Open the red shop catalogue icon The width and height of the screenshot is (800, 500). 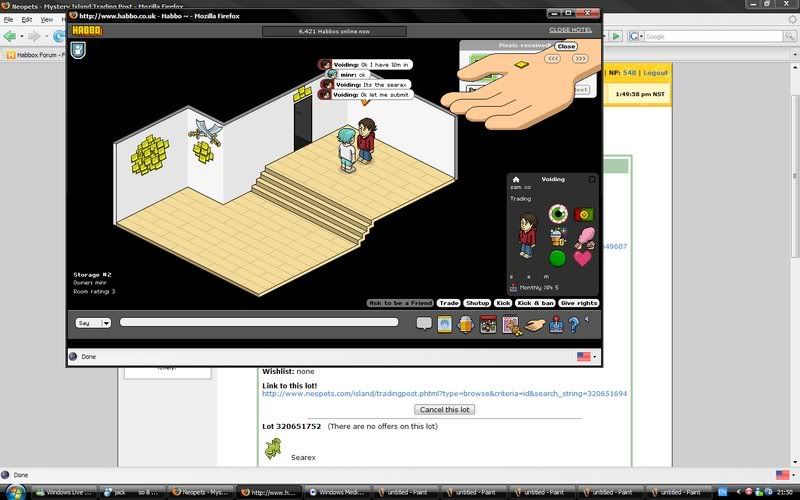pyautogui.click(x=488, y=324)
